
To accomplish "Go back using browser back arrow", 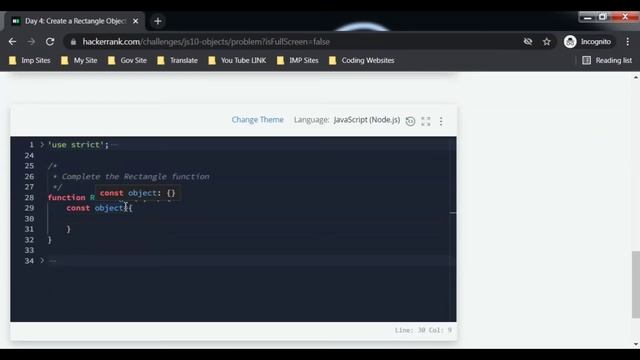I will click(x=12, y=42).
